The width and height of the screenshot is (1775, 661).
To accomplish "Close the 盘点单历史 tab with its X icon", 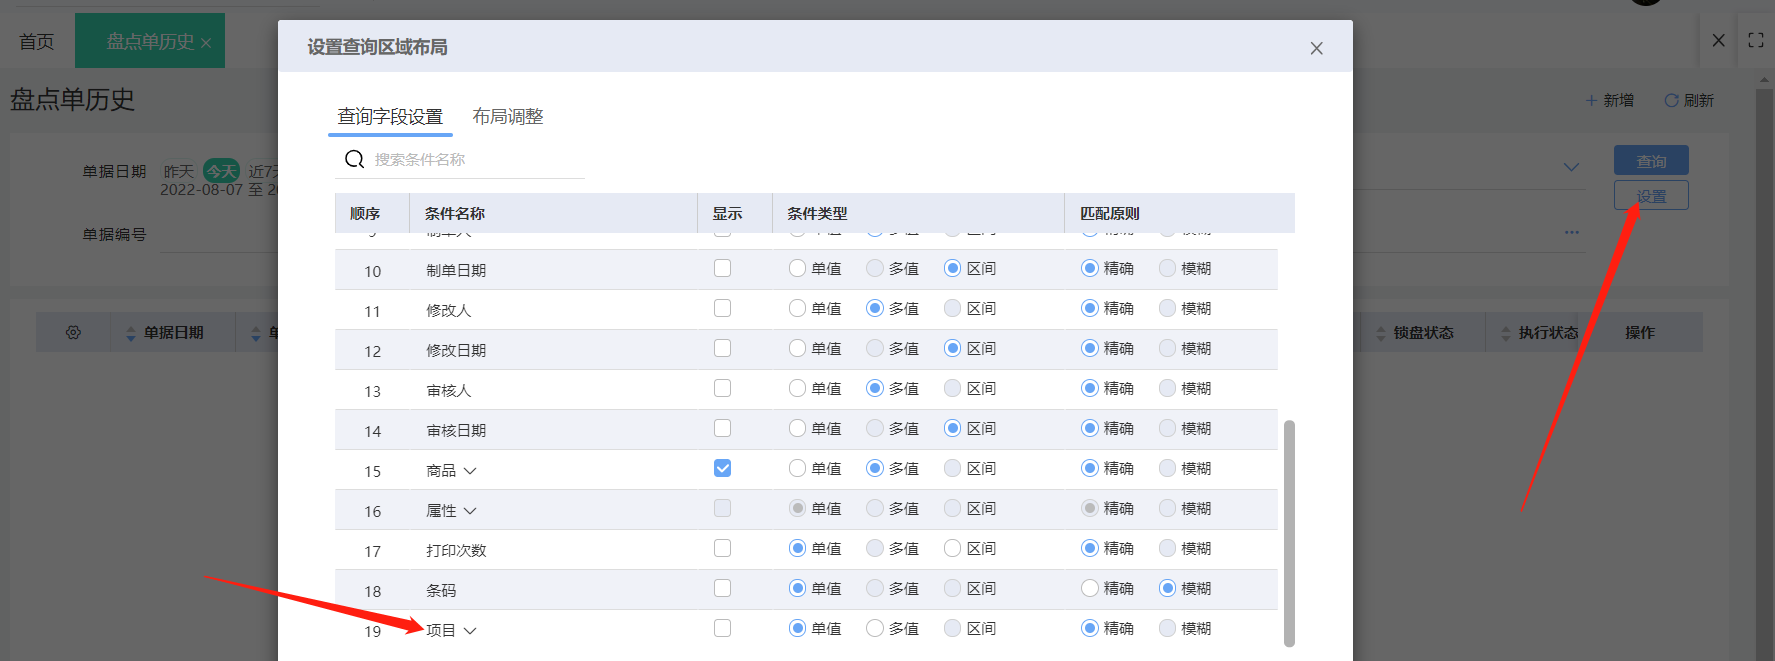I will pyautogui.click(x=206, y=43).
